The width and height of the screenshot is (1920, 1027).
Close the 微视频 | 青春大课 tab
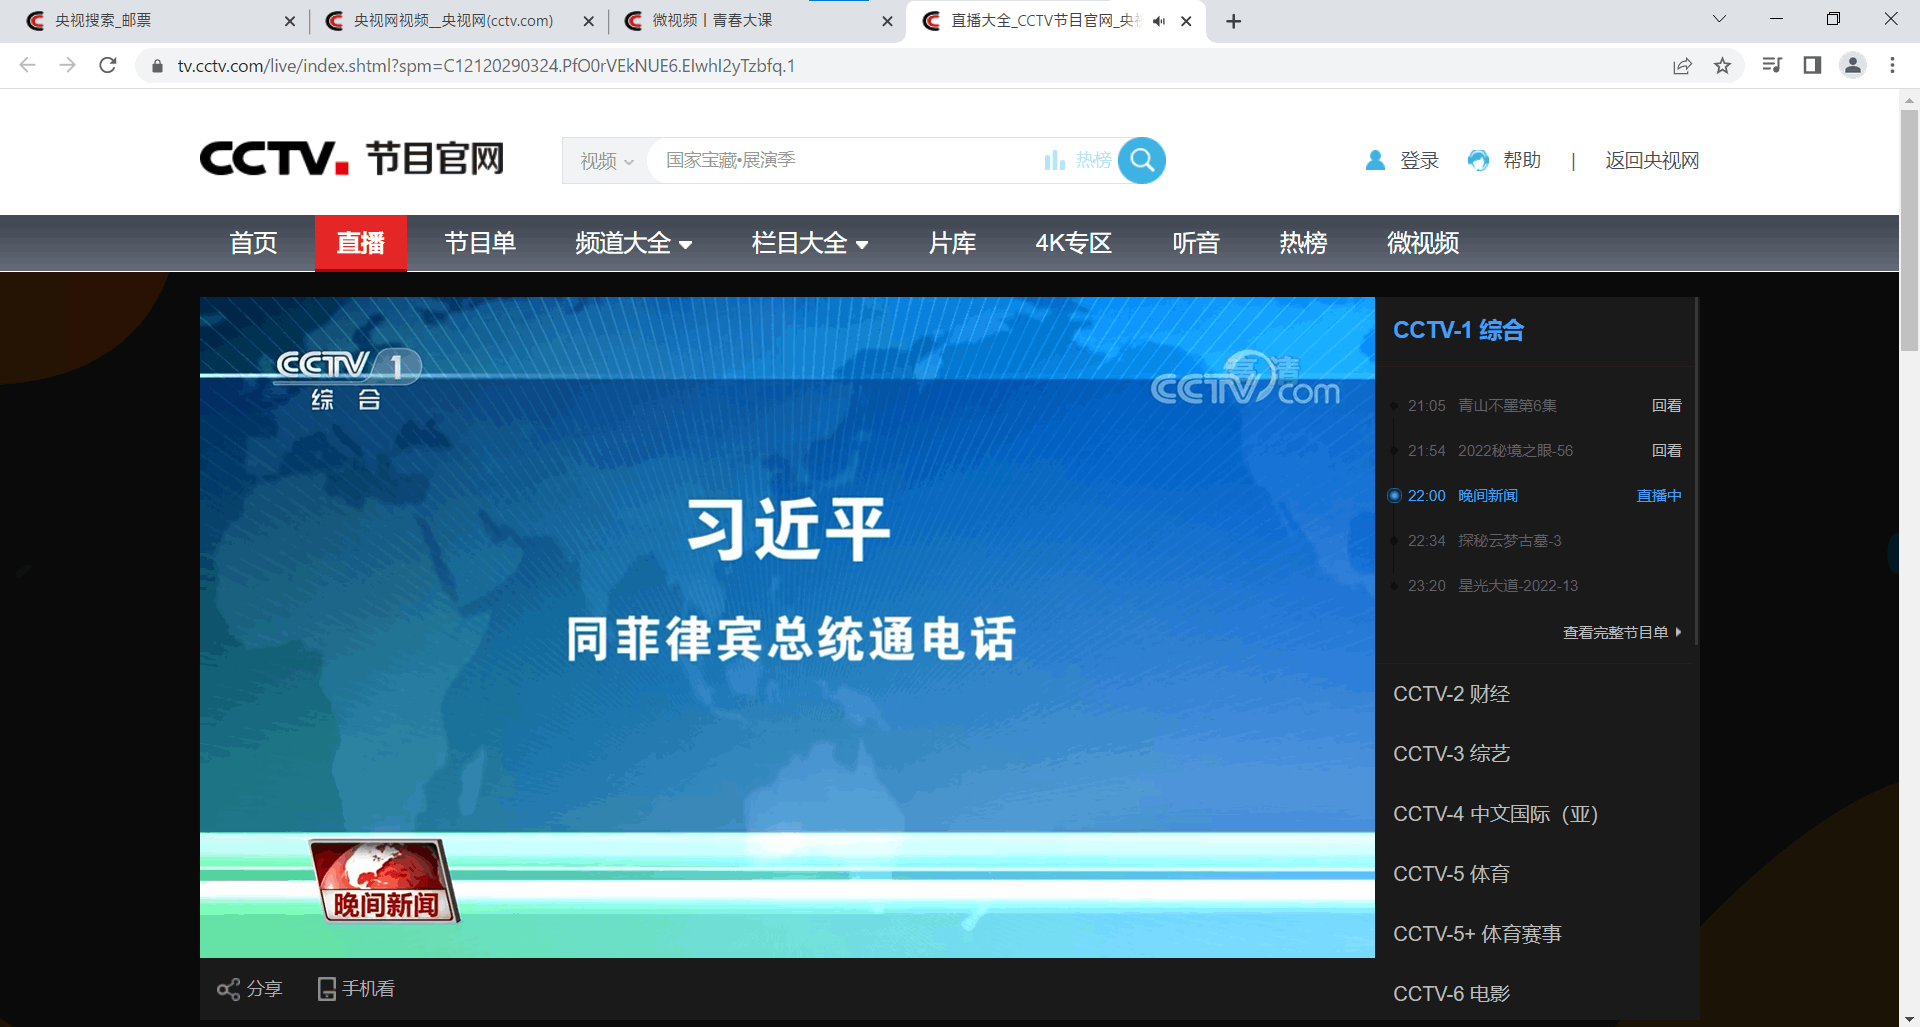coord(887,21)
